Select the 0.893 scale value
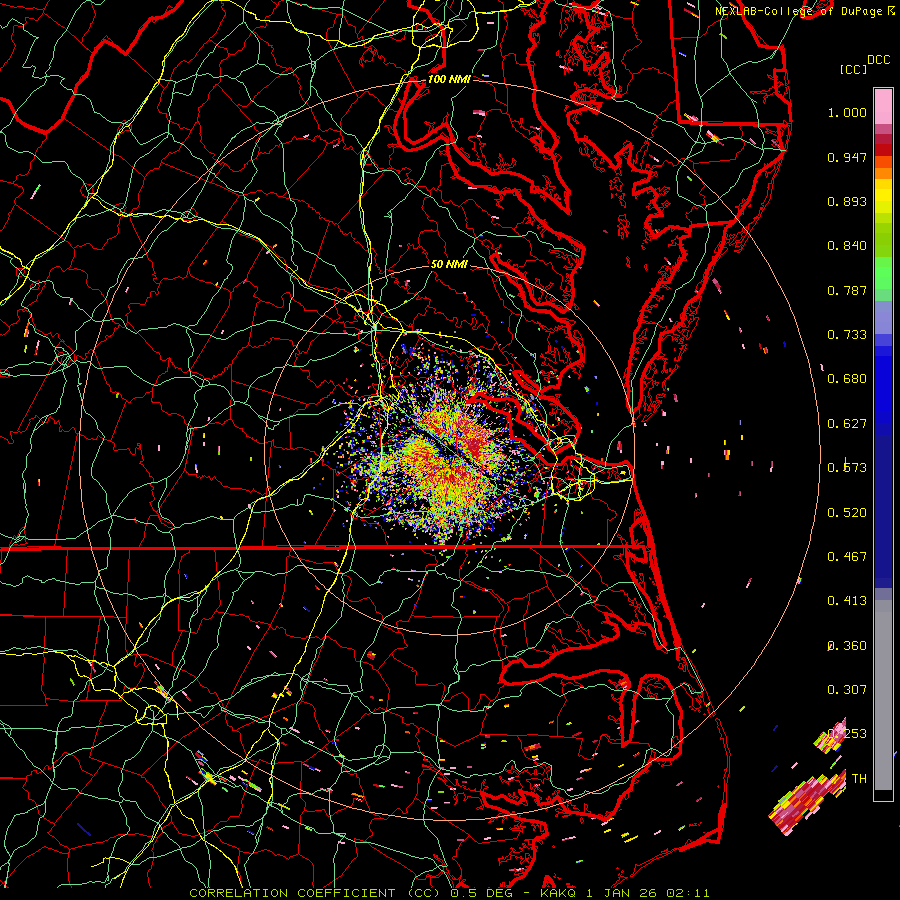The width and height of the screenshot is (900, 900). [x=847, y=201]
